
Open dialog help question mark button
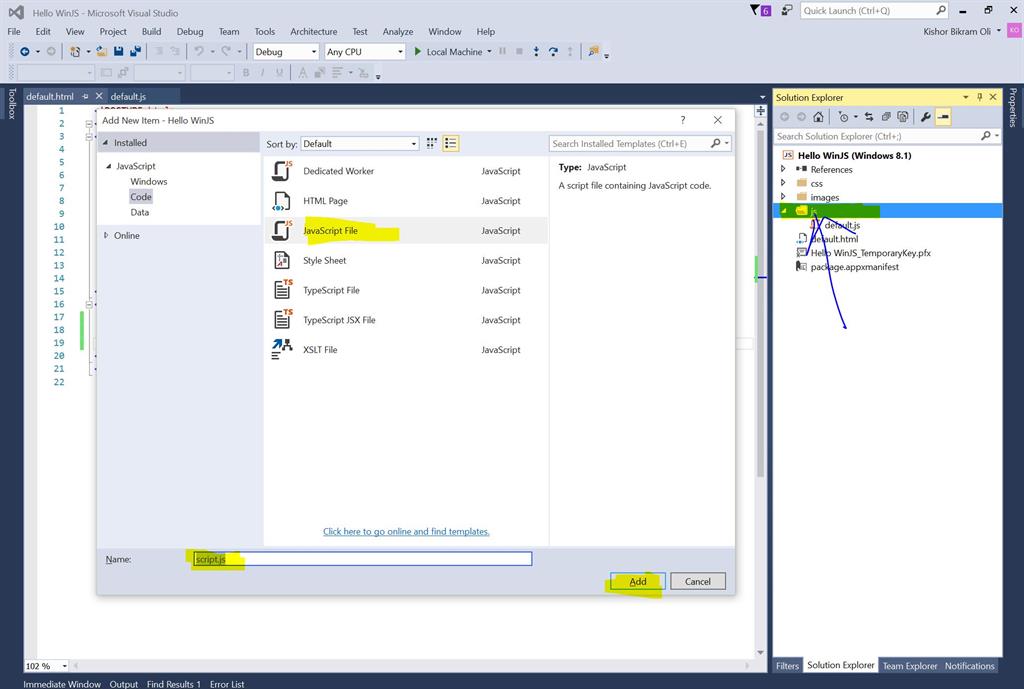pos(683,120)
